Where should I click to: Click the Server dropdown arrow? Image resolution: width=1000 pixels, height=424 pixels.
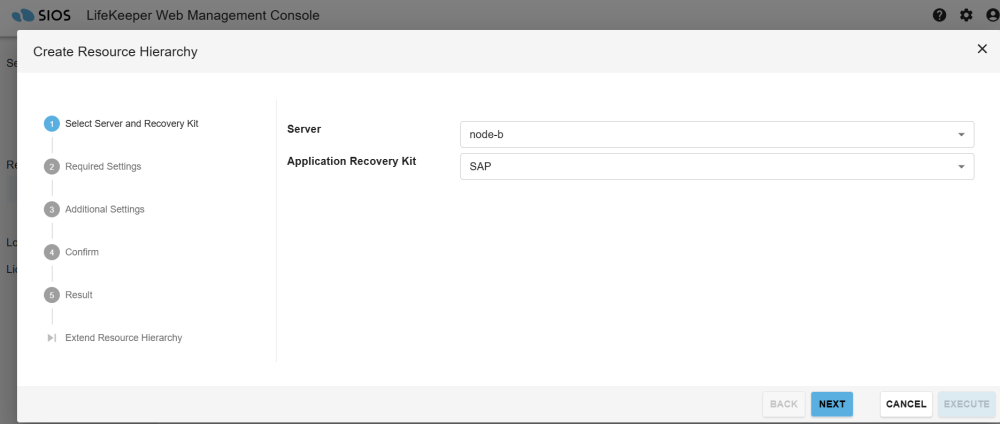960,135
